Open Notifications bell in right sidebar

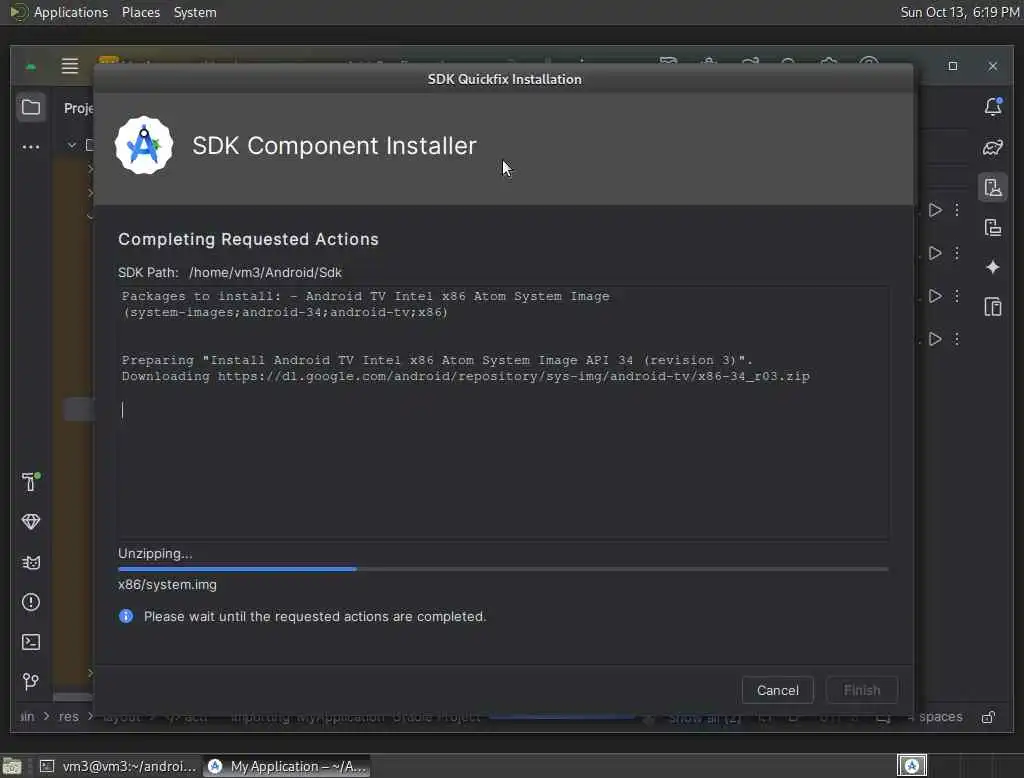pyautogui.click(x=993, y=107)
